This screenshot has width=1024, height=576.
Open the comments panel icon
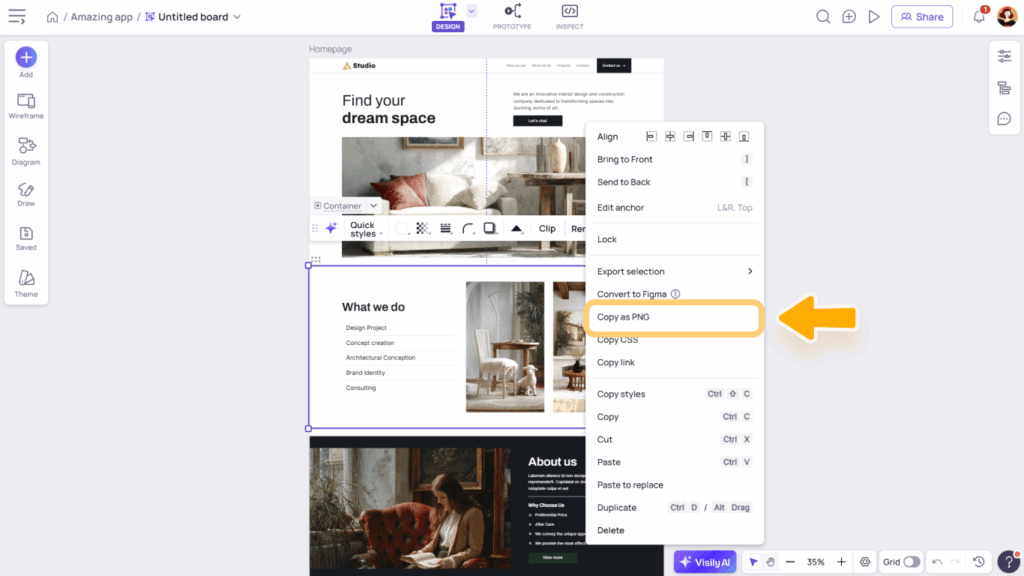click(1004, 119)
